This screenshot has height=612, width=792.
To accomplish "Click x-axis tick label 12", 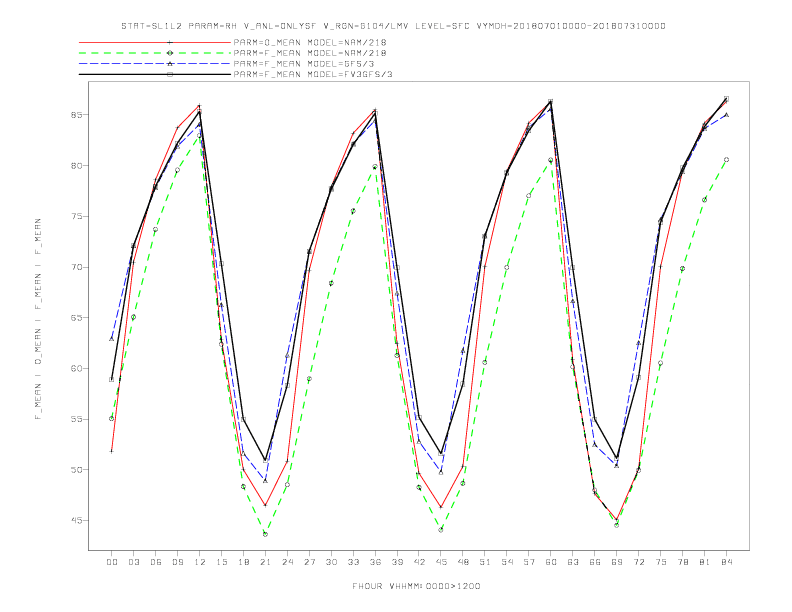I will pyautogui.click(x=200, y=562).
